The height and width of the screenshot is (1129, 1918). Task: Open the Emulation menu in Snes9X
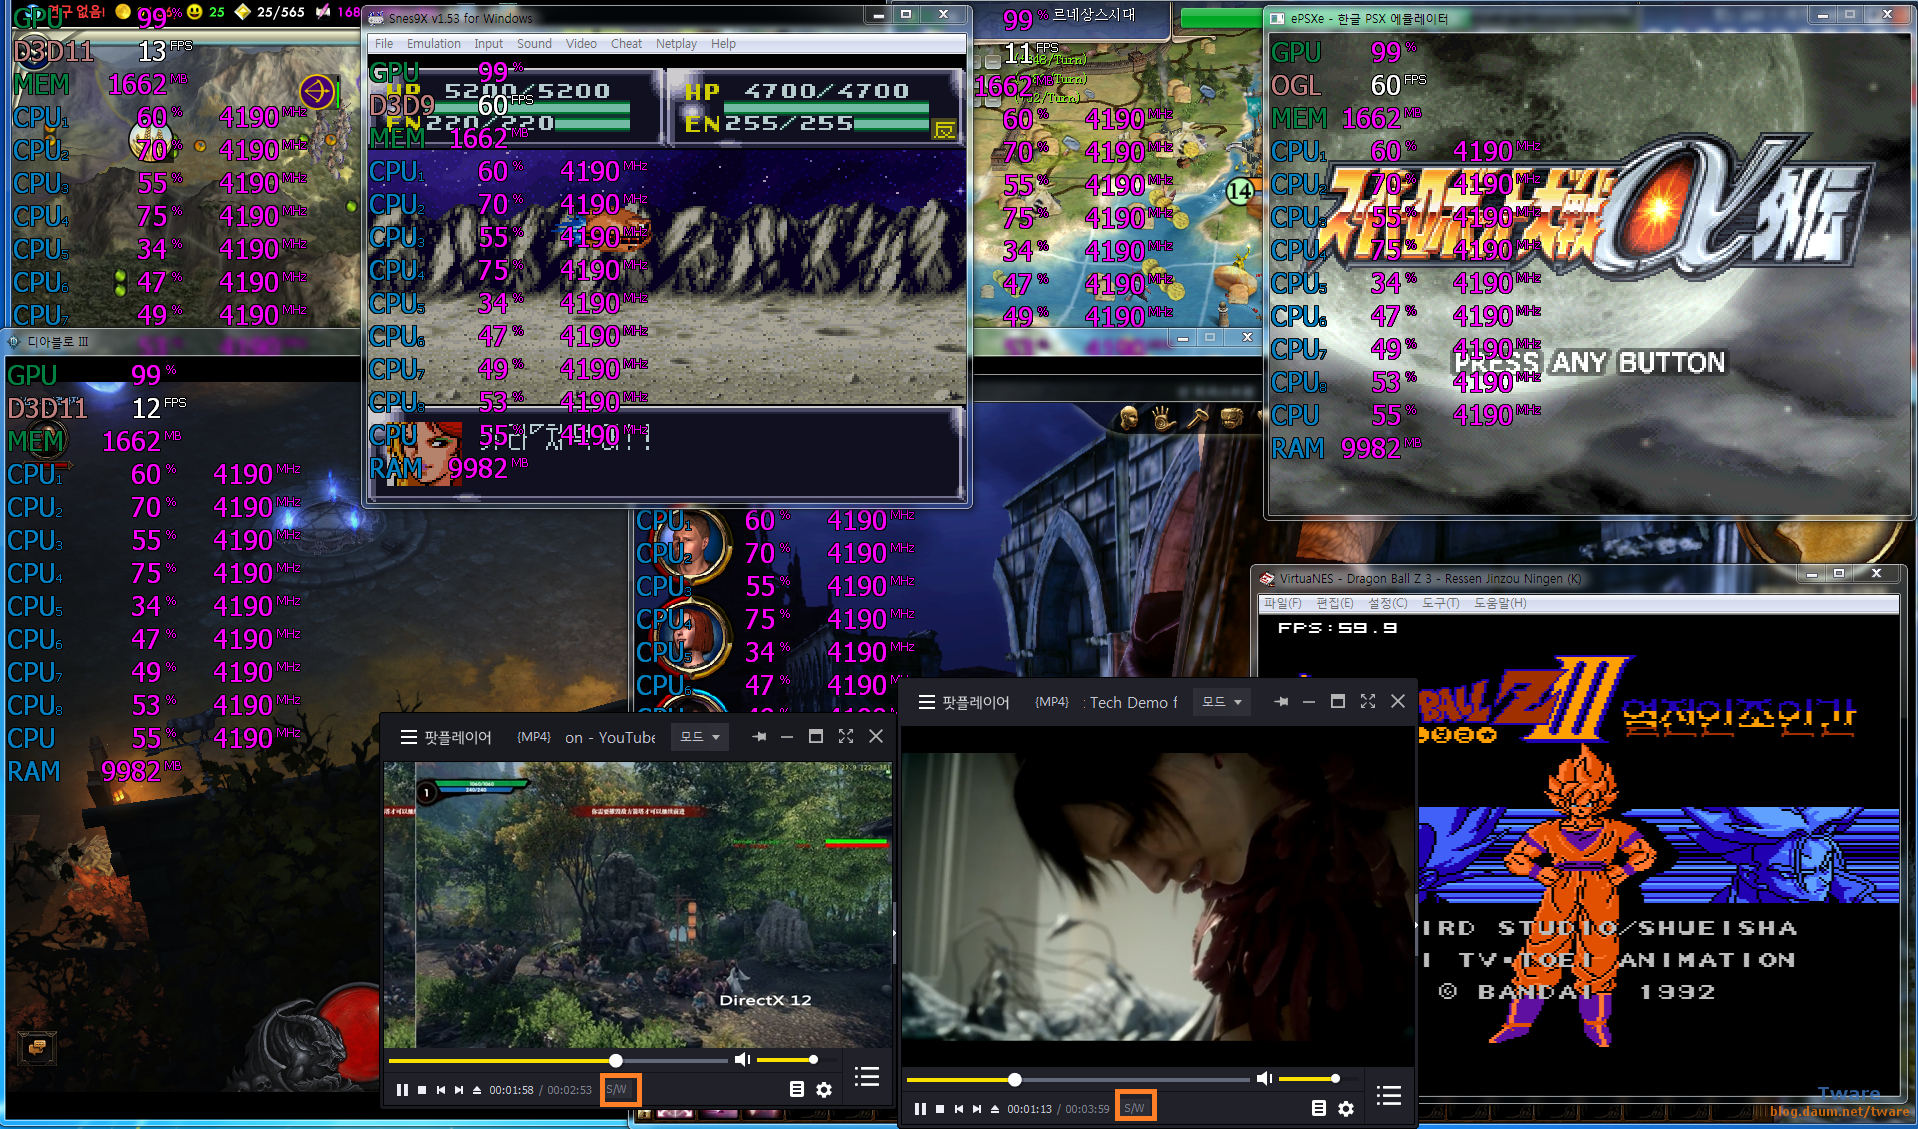coord(433,44)
